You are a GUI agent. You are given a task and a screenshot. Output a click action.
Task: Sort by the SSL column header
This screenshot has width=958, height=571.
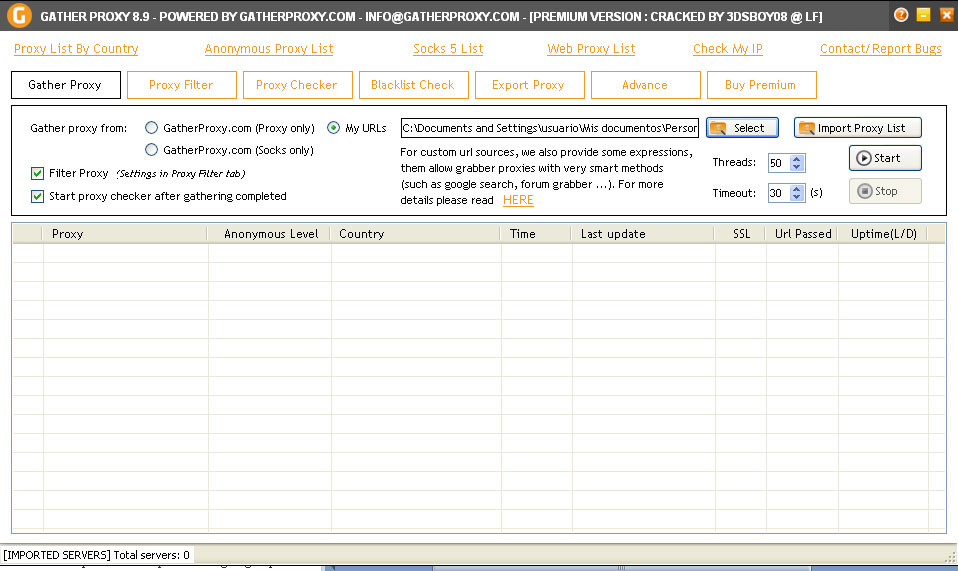pyautogui.click(x=740, y=234)
